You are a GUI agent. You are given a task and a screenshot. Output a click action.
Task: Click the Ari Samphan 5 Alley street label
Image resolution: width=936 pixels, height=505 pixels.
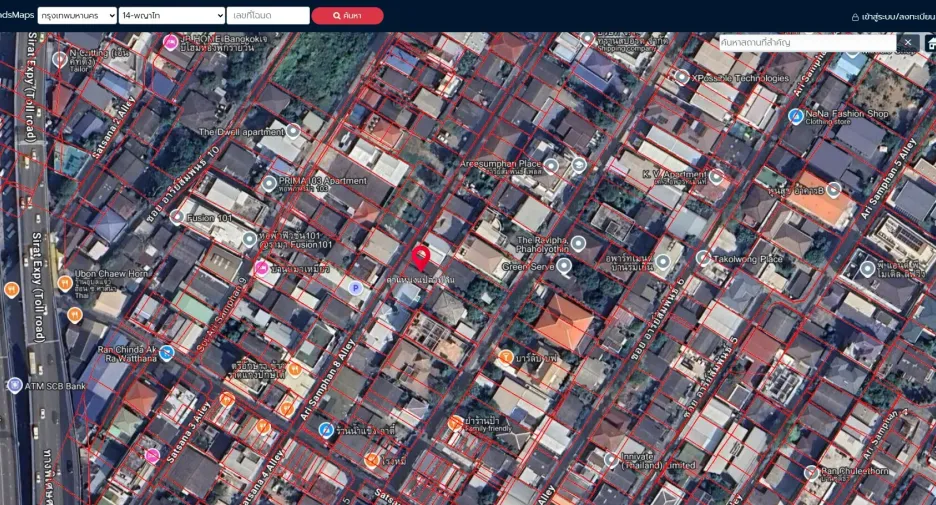(x=888, y=179)
